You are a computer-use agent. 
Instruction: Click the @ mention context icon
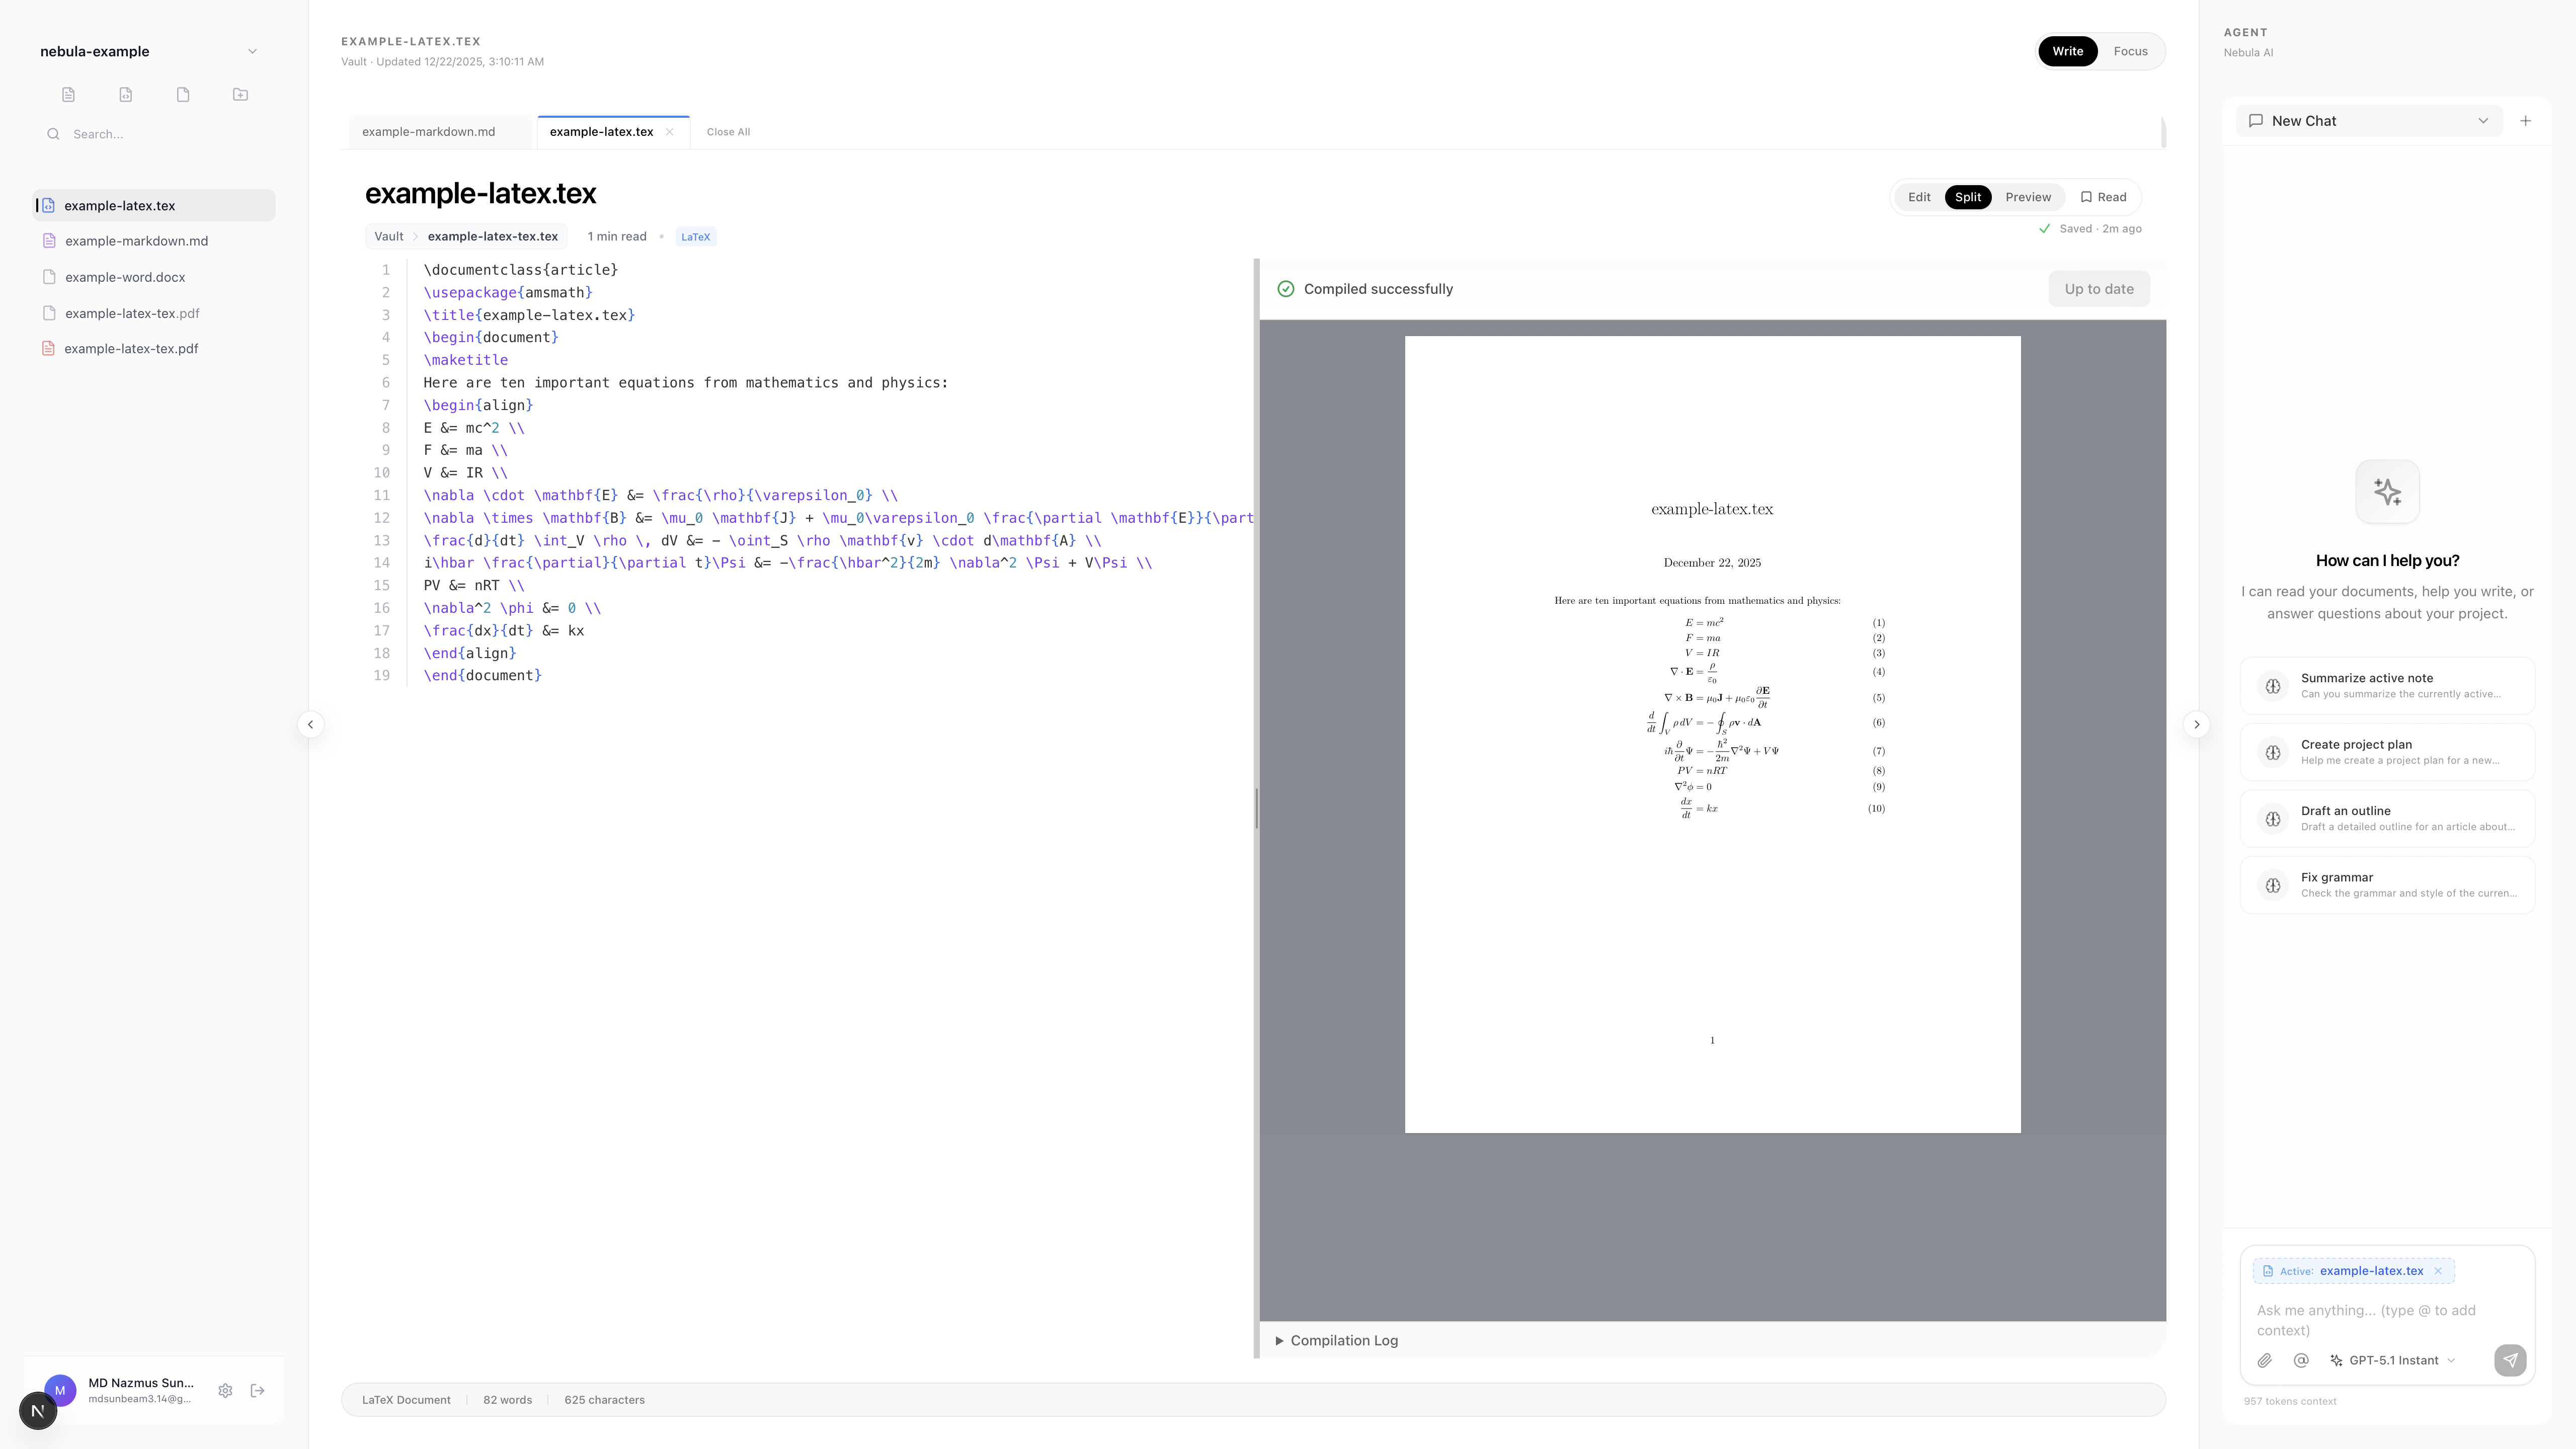(x=2301, y=1360)
